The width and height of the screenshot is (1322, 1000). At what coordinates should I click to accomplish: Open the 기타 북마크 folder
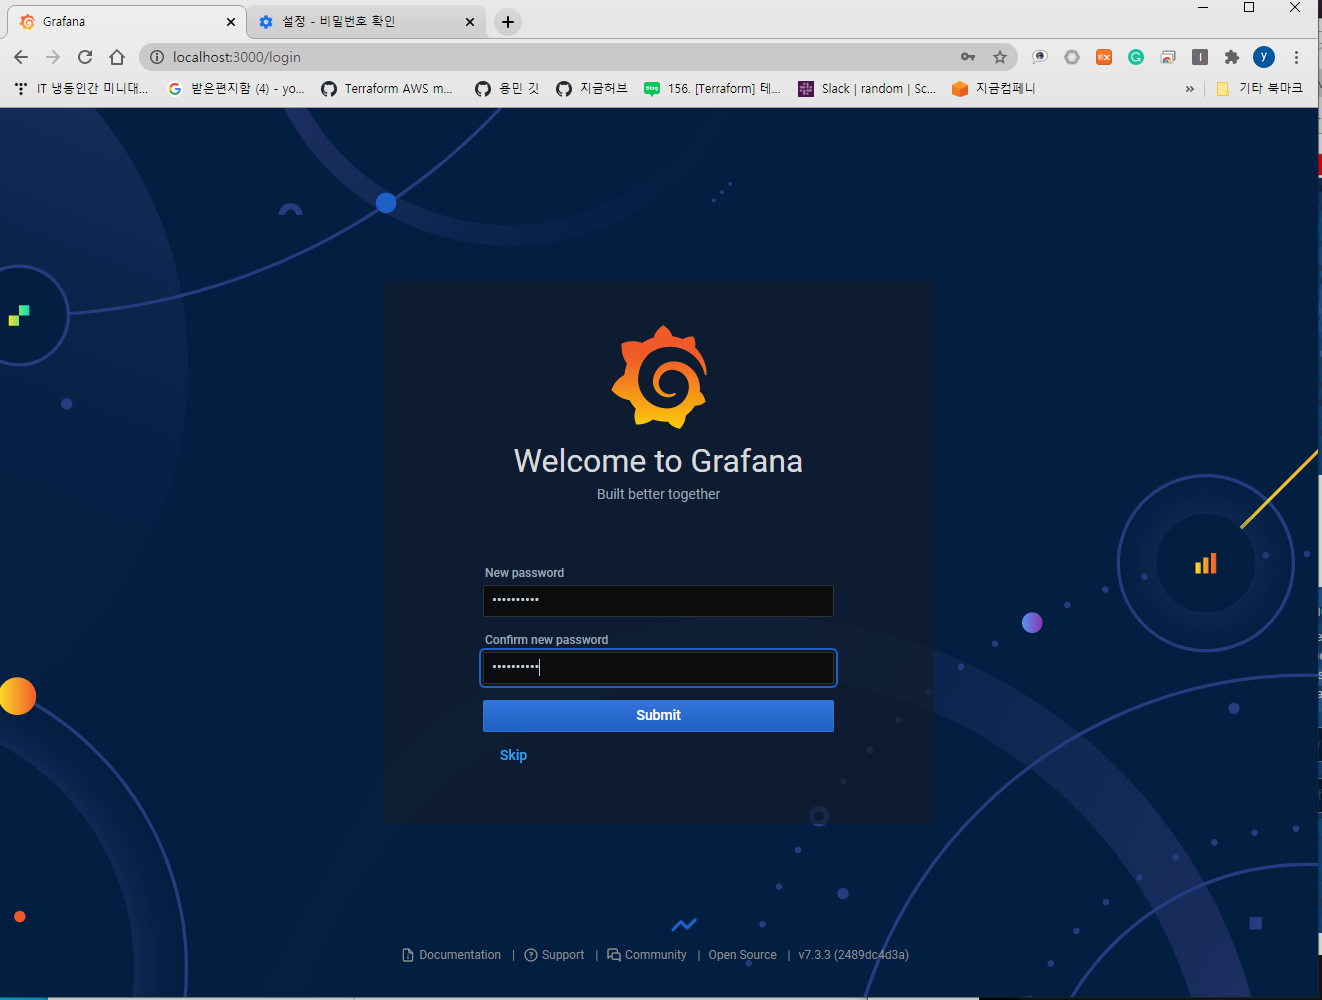tap(1259, 88)
